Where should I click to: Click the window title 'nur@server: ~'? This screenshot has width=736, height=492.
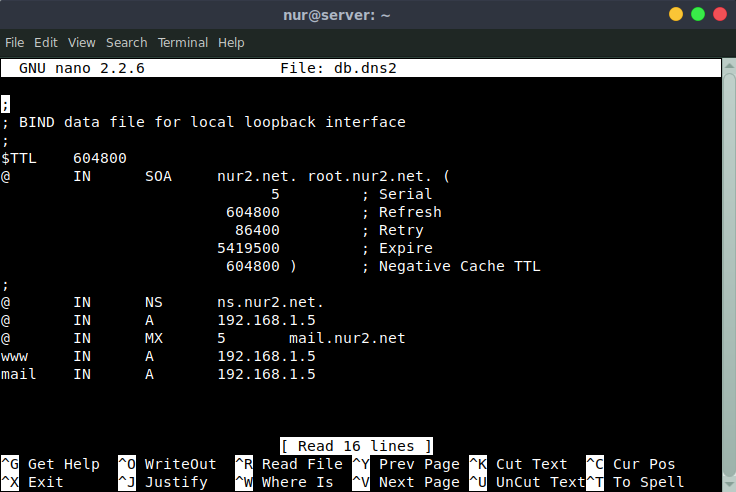337,15
